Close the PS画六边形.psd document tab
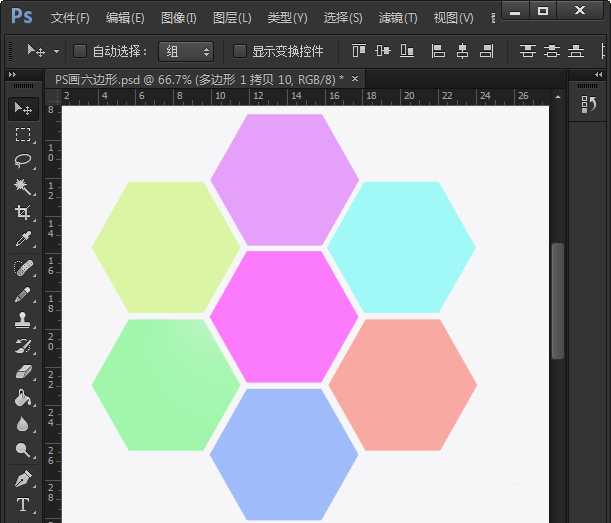 click(x=354, y=78)
